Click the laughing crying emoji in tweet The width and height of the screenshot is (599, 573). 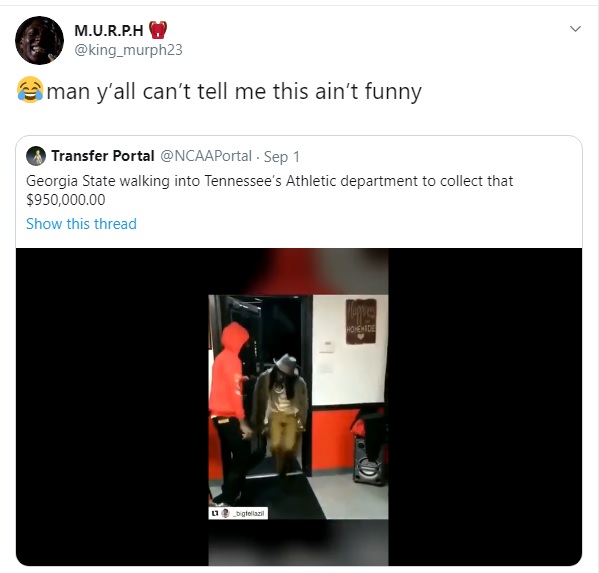30,90
